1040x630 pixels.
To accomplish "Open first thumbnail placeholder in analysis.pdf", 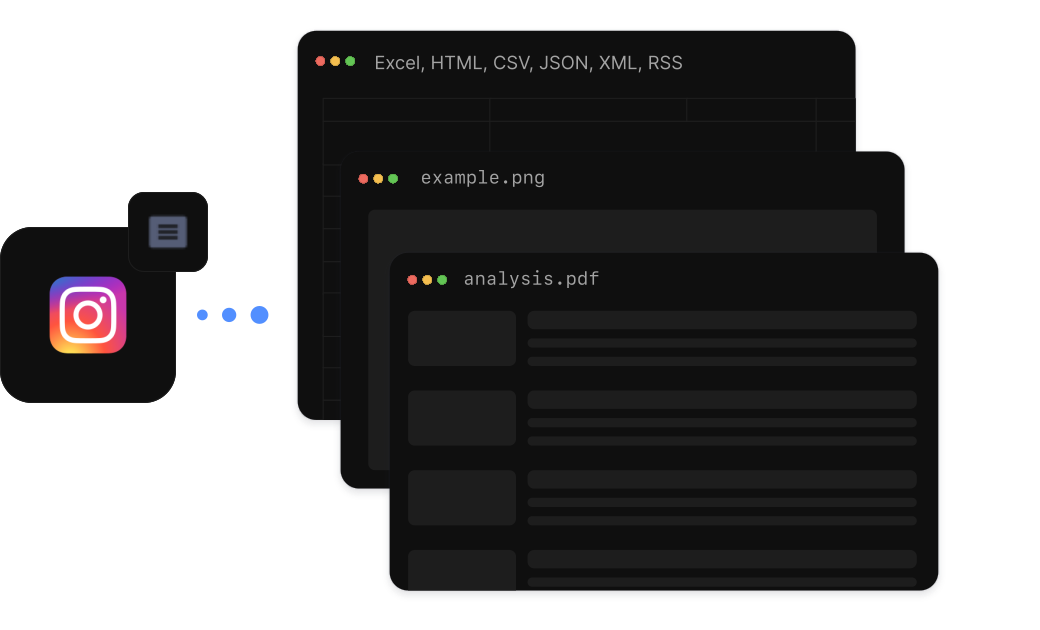I will pyautogui.click(x=462, y=338).
